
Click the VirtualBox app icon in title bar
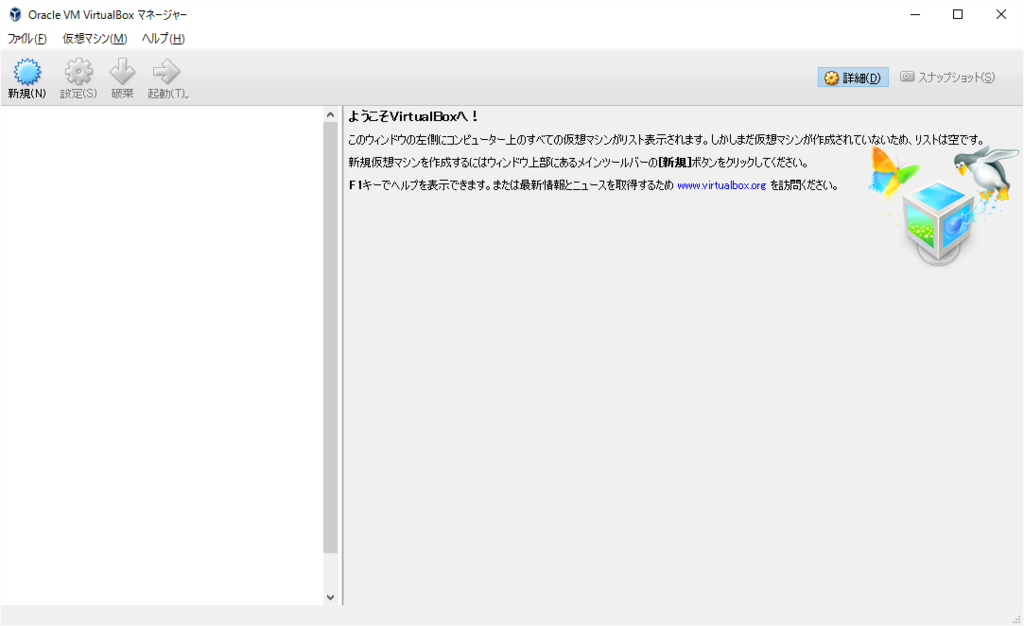15,14
